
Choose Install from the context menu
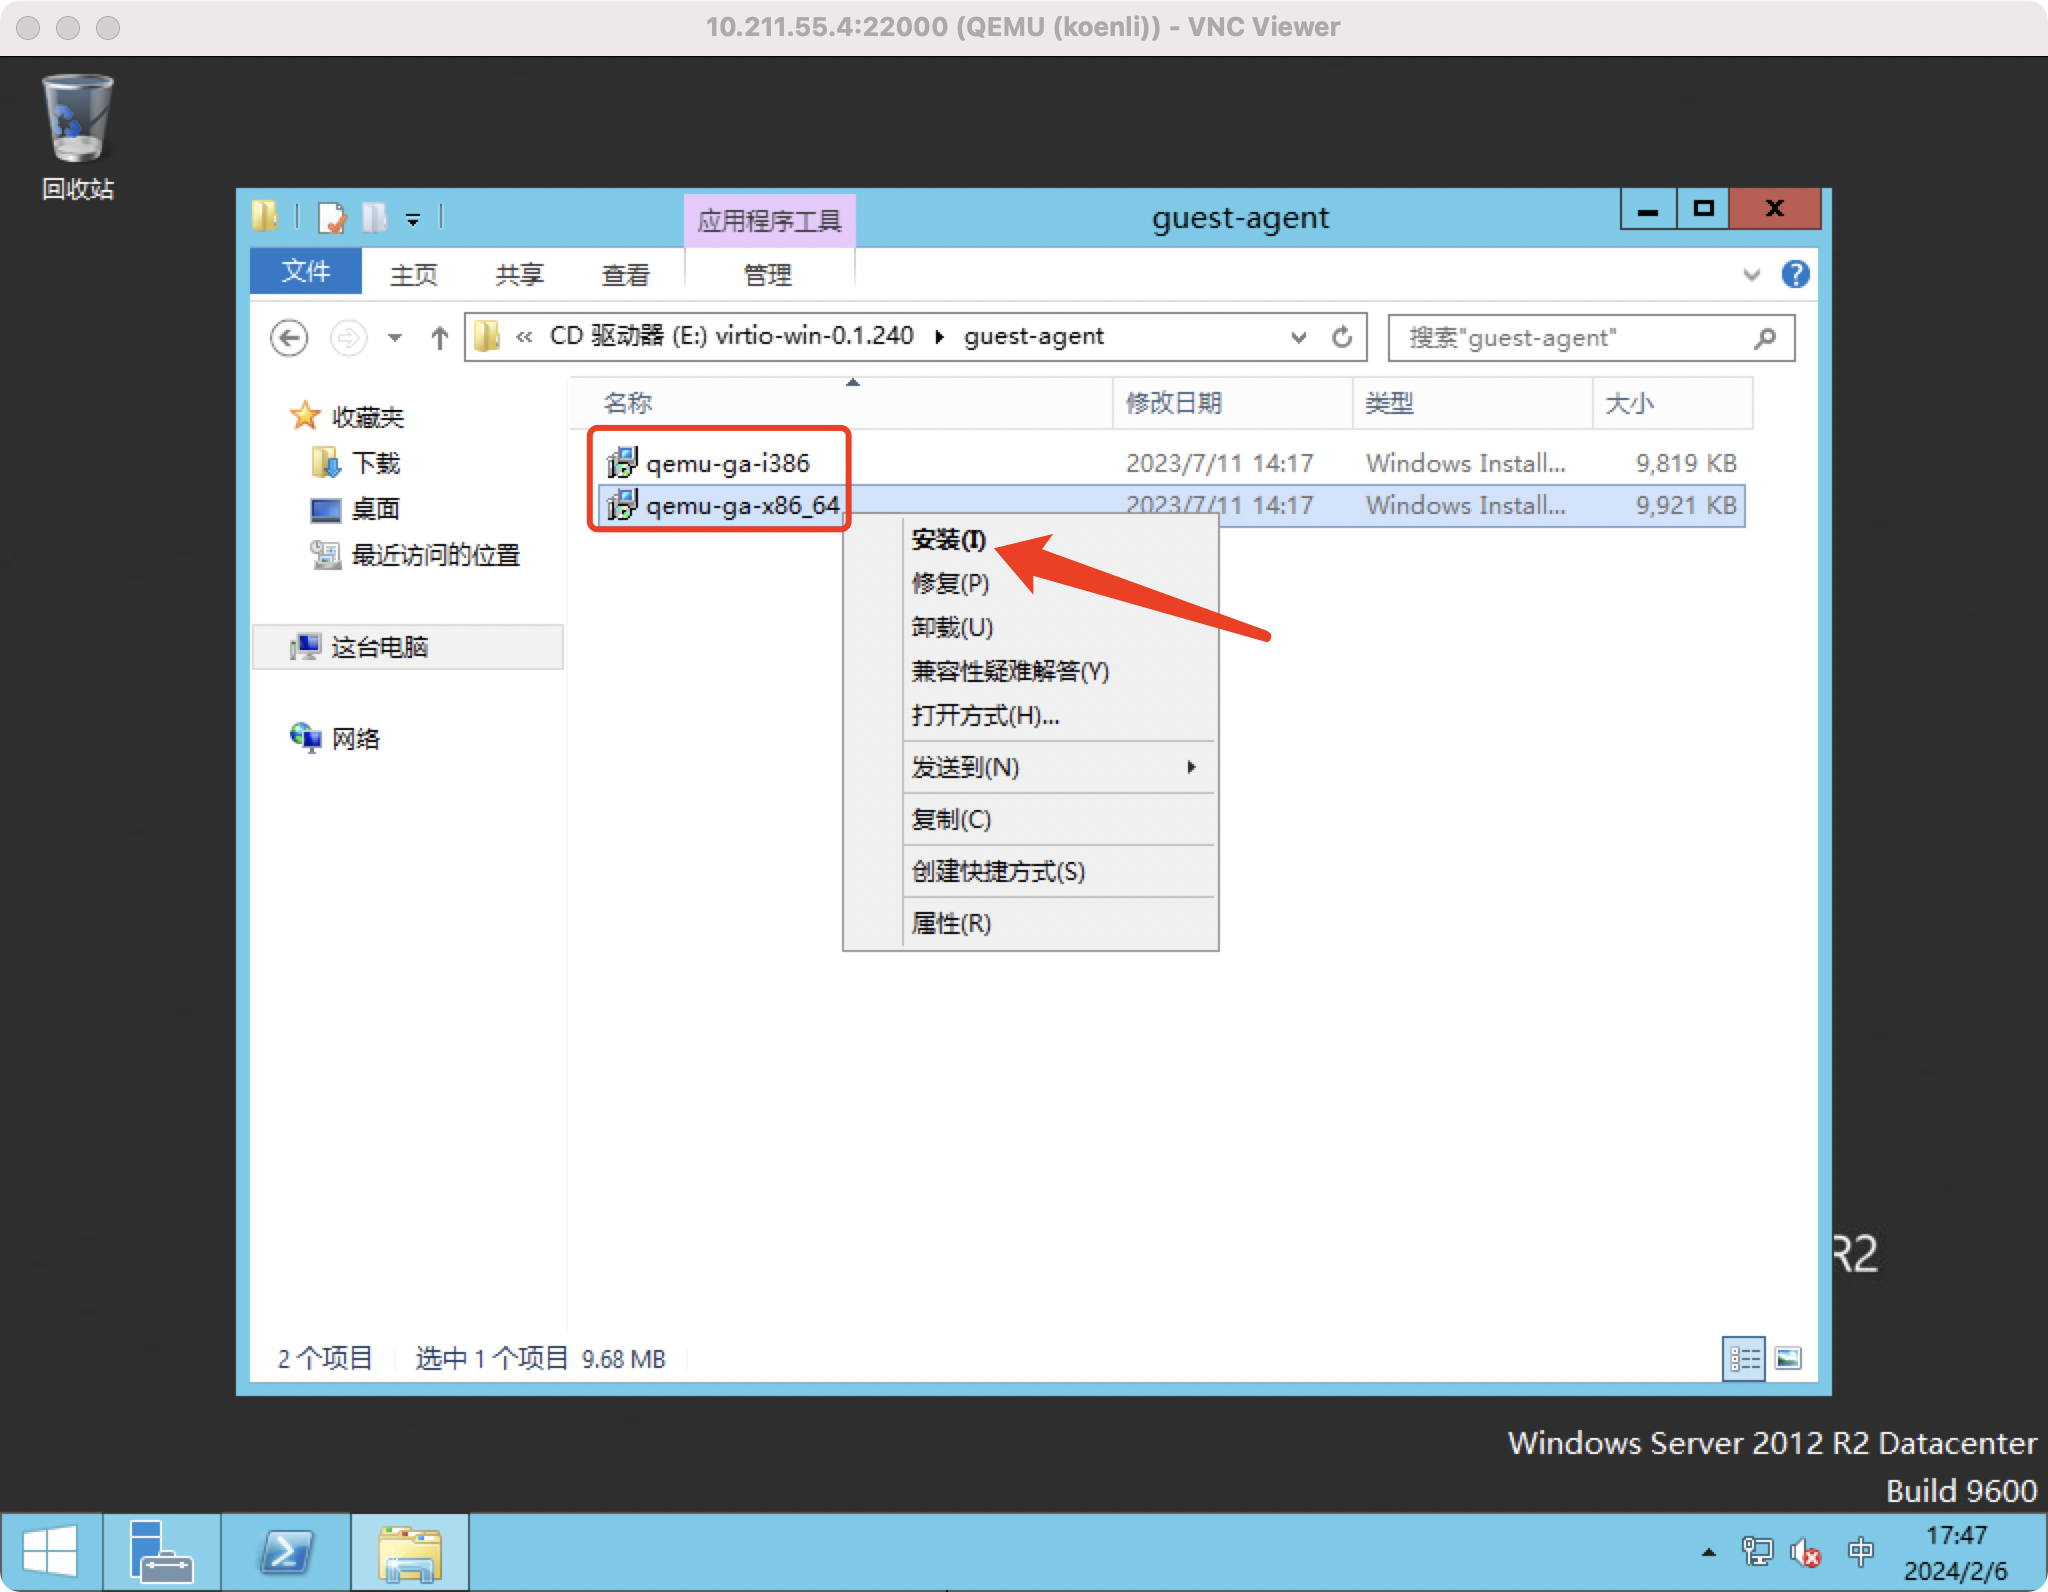point(949,540)
